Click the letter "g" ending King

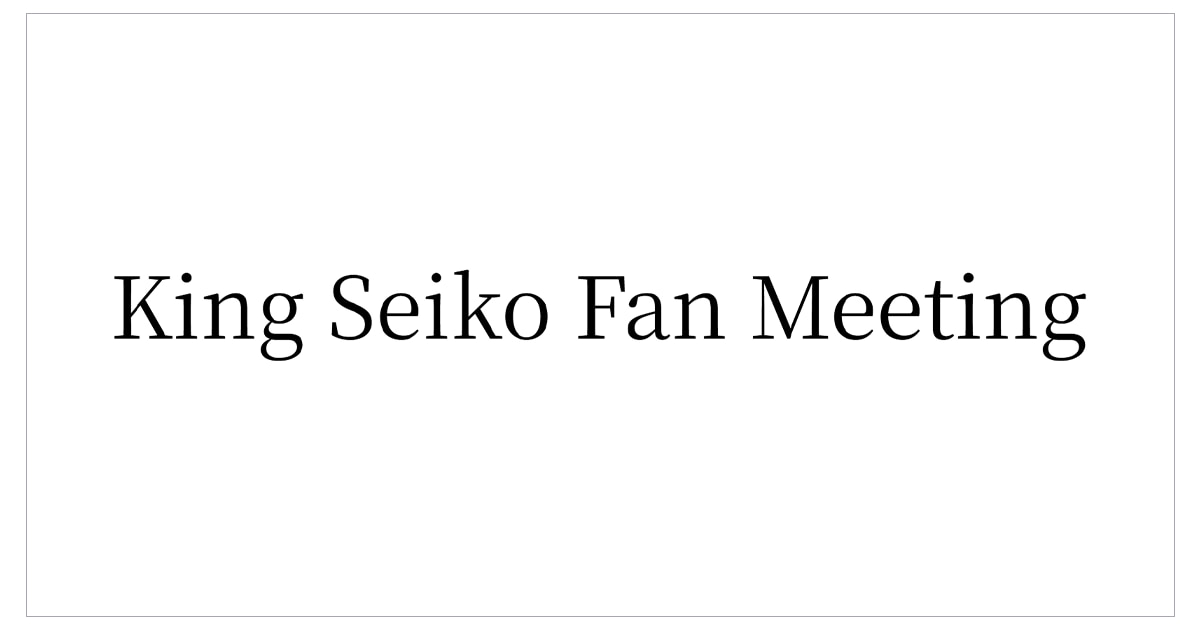277,322
